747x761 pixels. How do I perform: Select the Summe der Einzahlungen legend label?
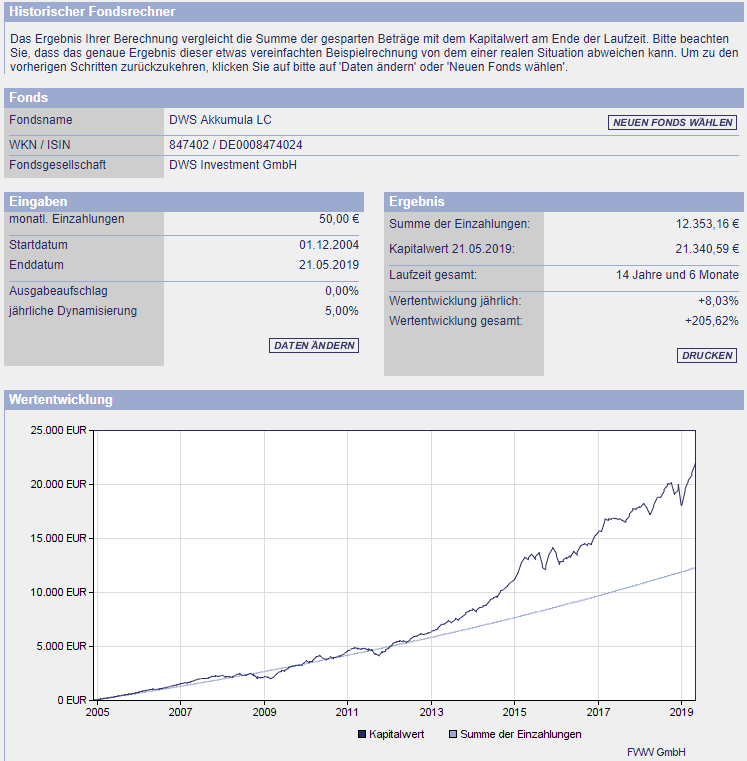(521, 734)
